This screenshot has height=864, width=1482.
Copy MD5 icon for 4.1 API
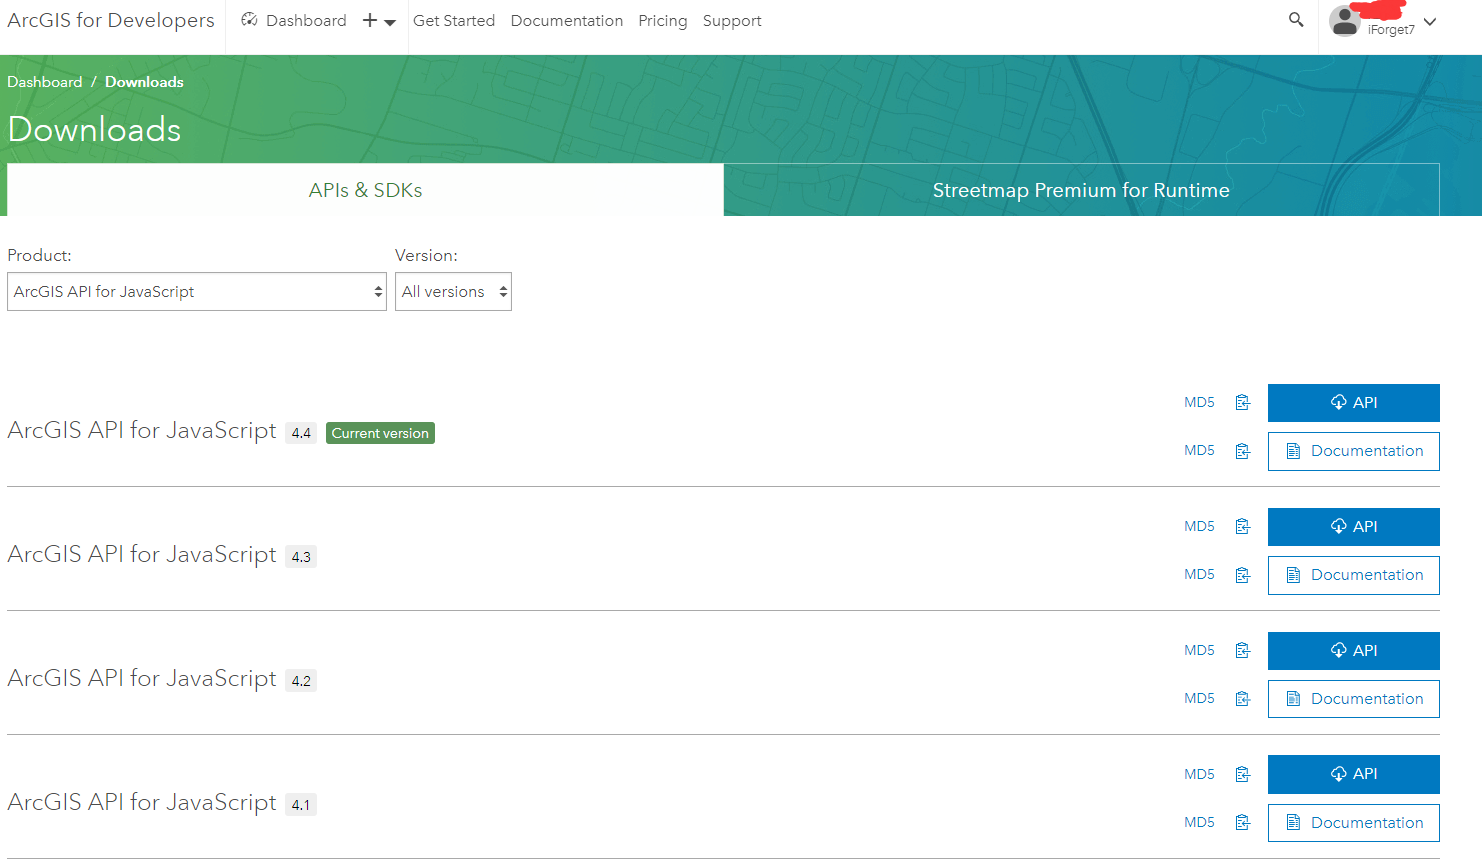1243,774
